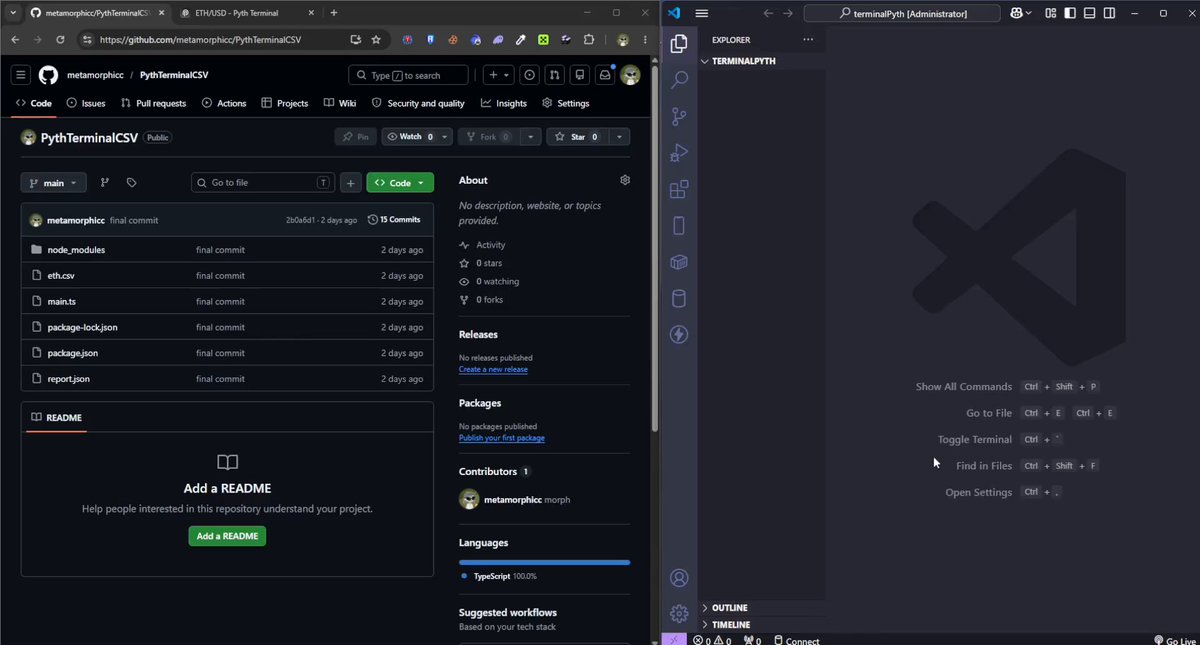Click Create a new release link
This screenshot has width=1200, height=645.
point(493,370)
